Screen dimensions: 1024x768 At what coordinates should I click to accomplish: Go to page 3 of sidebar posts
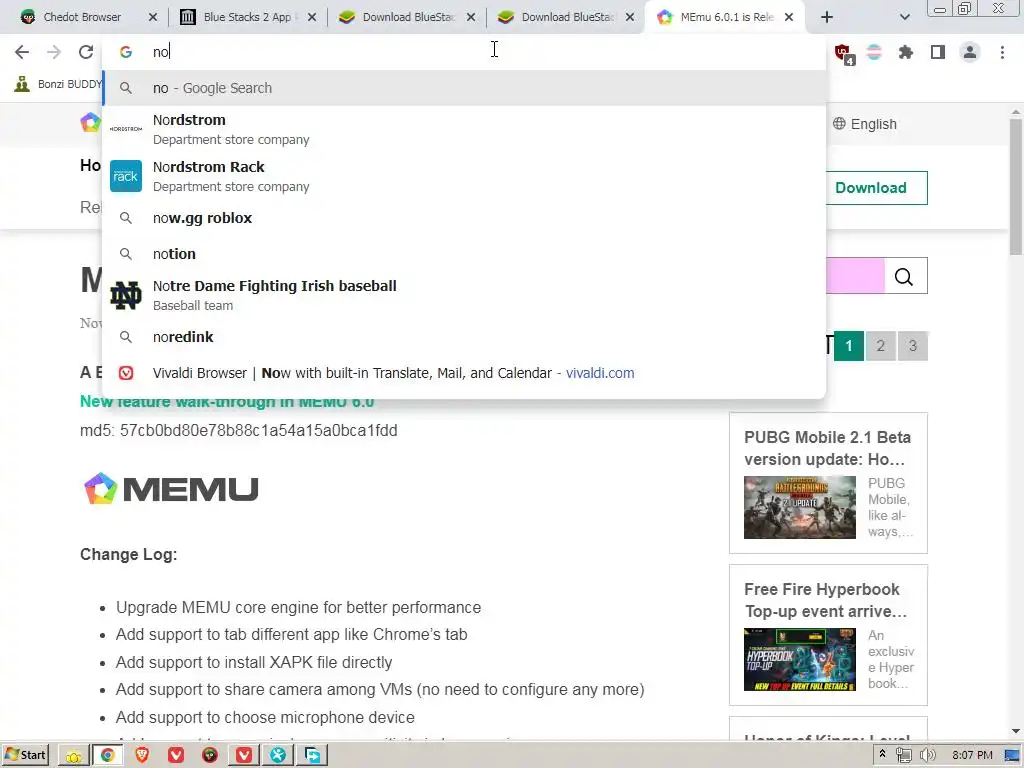[x=912, y=345]
